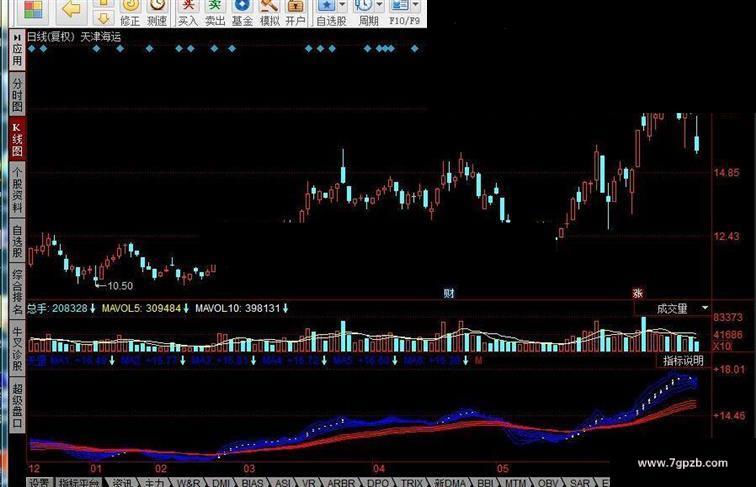Click the 设置 settings tab at bottom
The width and height of the screenshot is (756, 487).
pos(39,482)
